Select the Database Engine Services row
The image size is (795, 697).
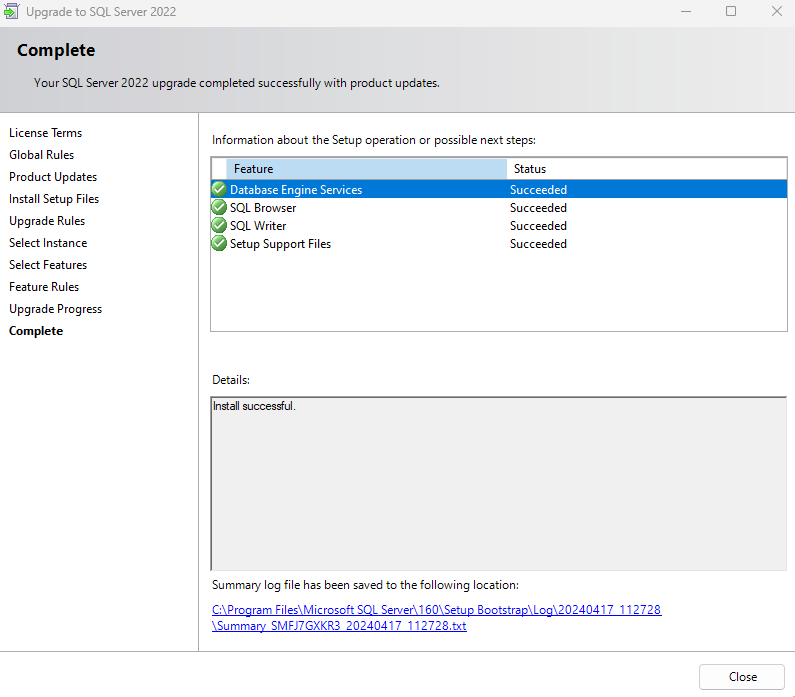click(x=499, y=190)
